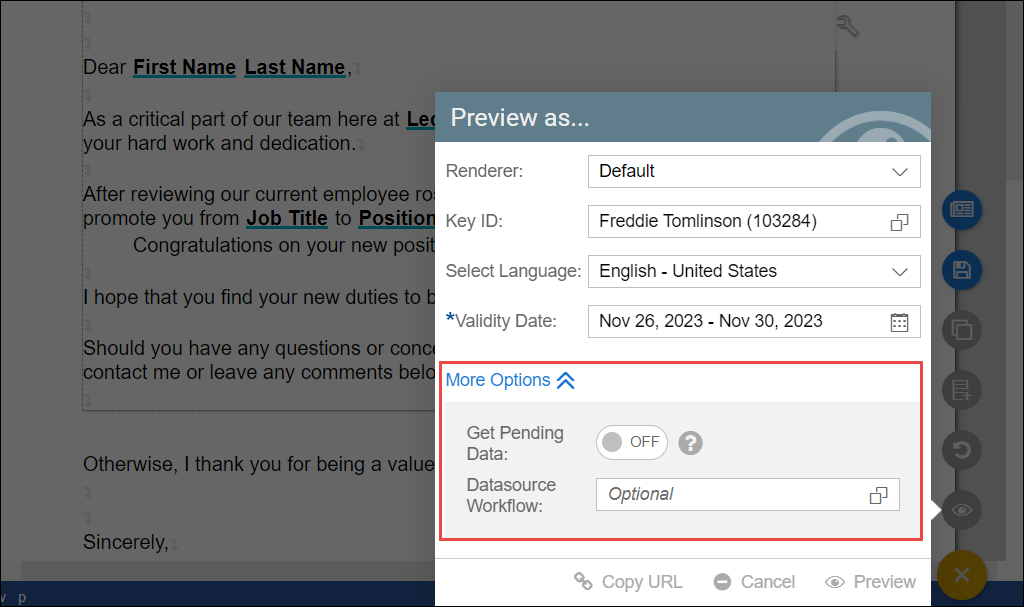Open the Key ID record picker icon
Image resolution: width=1024 pixels, height=607 pixels.
[x=899, y=222]
